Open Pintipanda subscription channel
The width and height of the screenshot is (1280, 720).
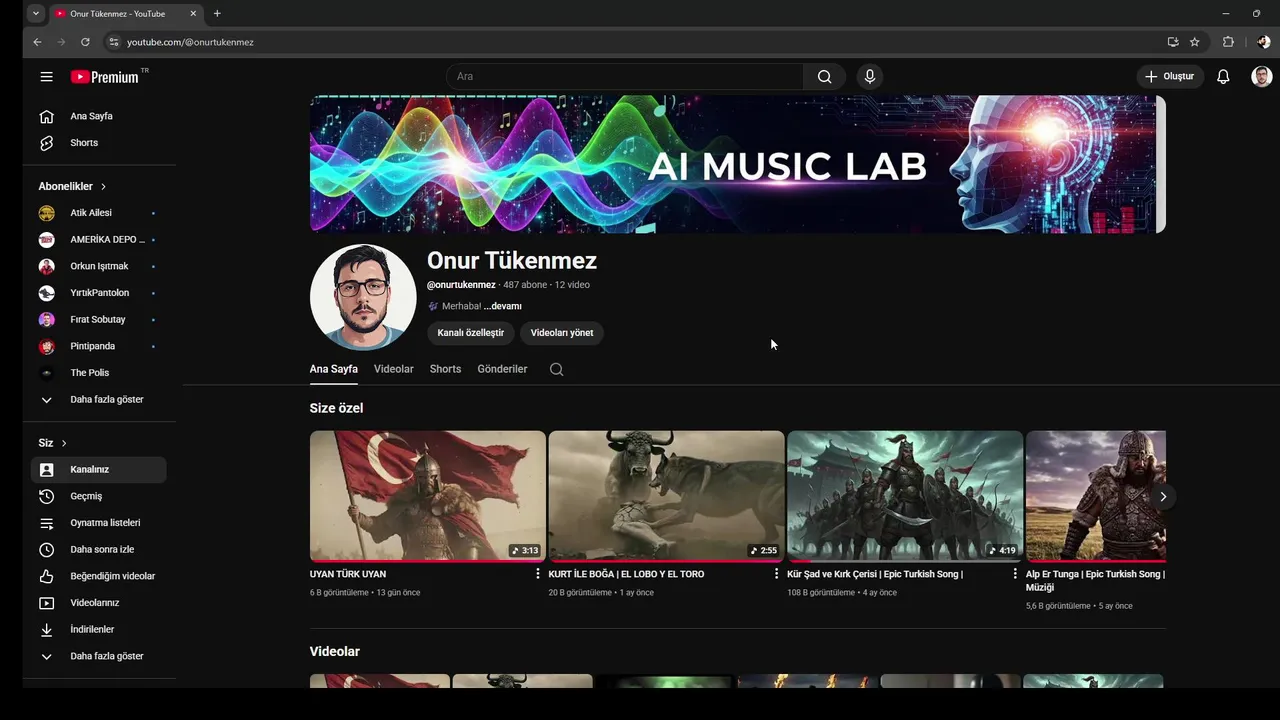click(98, 346)
